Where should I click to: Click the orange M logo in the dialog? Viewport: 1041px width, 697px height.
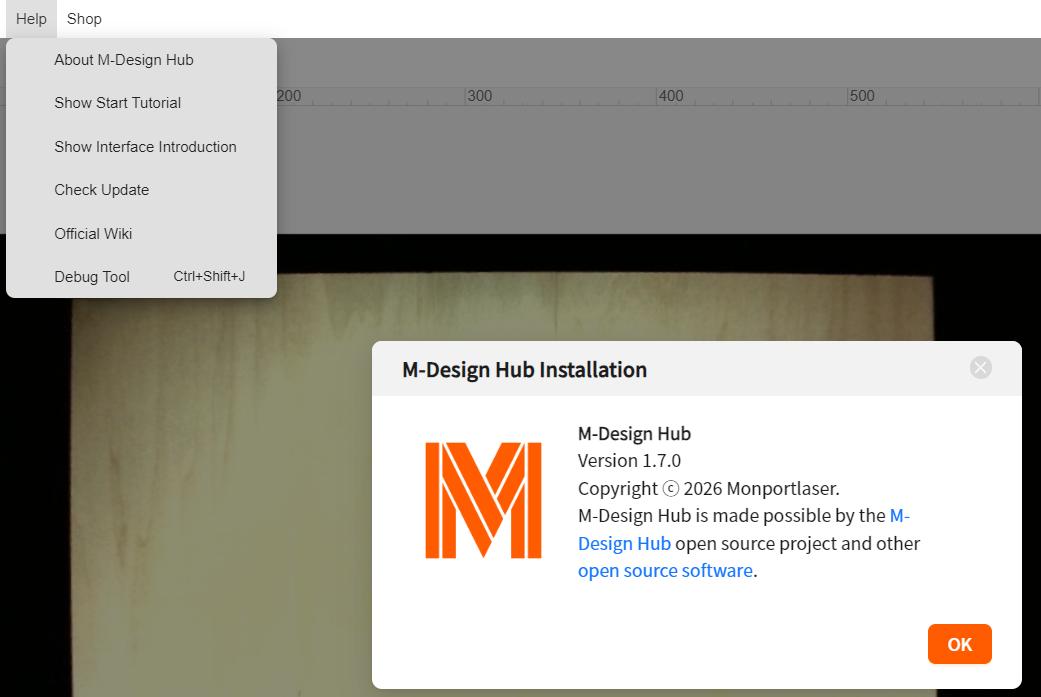tap(483, 500)
